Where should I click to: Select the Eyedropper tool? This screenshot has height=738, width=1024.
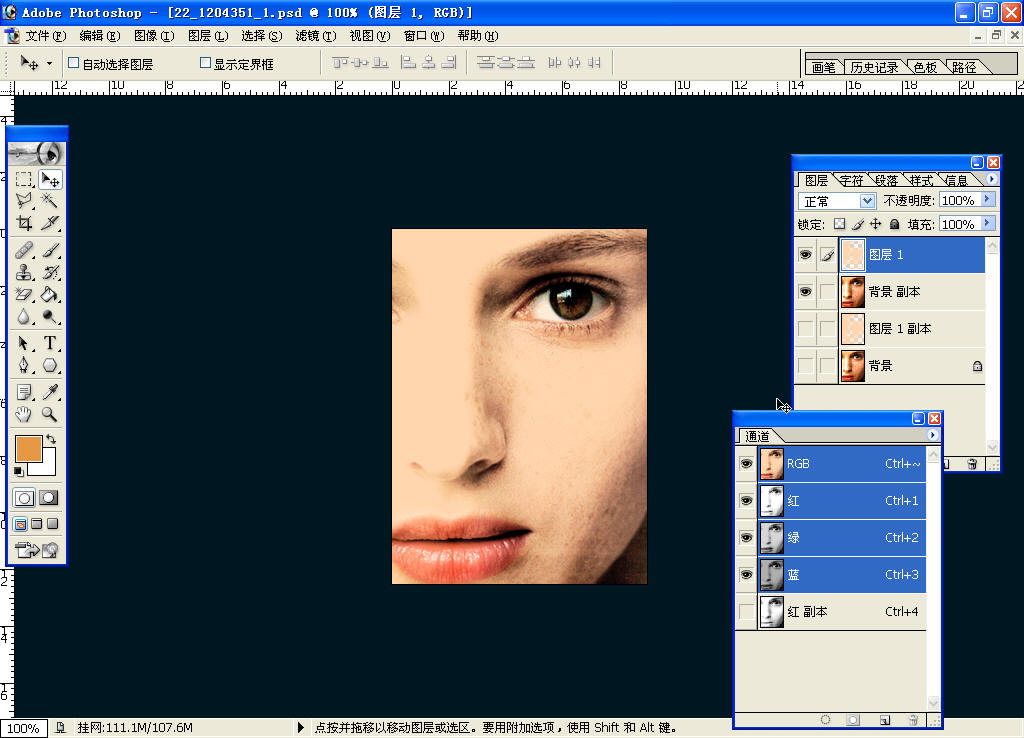point(50,392)
